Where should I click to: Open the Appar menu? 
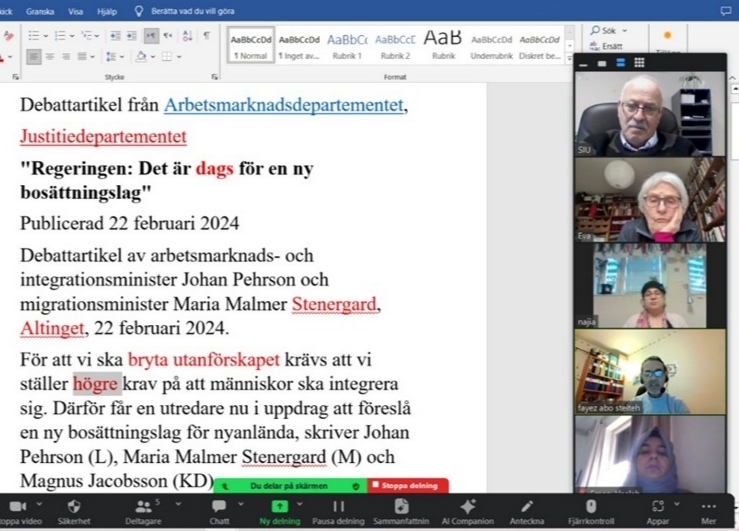click(658, 512)
